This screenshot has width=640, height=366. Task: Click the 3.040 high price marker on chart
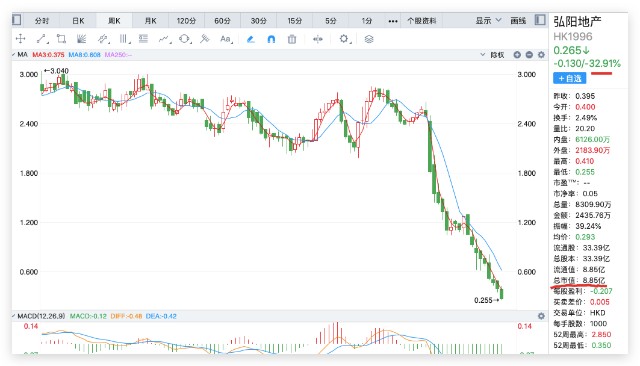[56, 71]
